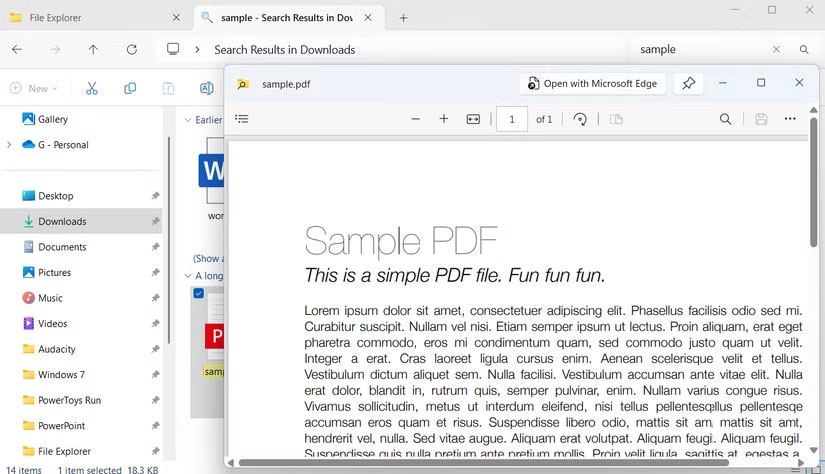Open the PDF more options menu

pos(790,119)
